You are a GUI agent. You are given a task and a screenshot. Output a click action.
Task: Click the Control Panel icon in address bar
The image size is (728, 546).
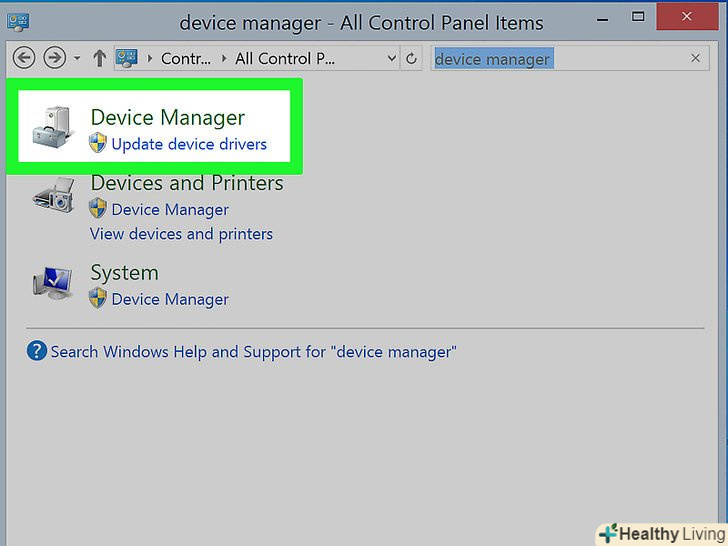(x=126, y=59)
